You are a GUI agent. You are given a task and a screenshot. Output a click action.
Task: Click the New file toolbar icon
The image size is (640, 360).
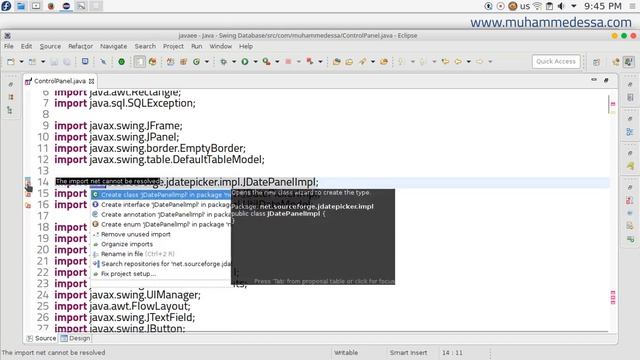click(11, 62)
